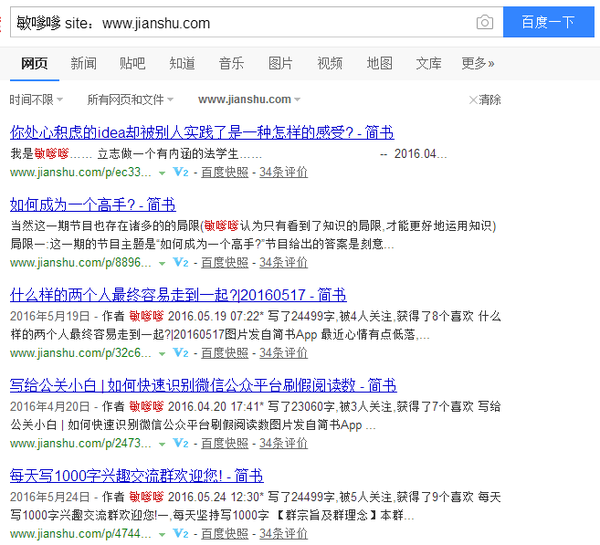Click snippet date 2016年5月24日
The image size is (600, 545).
[50, 497]
